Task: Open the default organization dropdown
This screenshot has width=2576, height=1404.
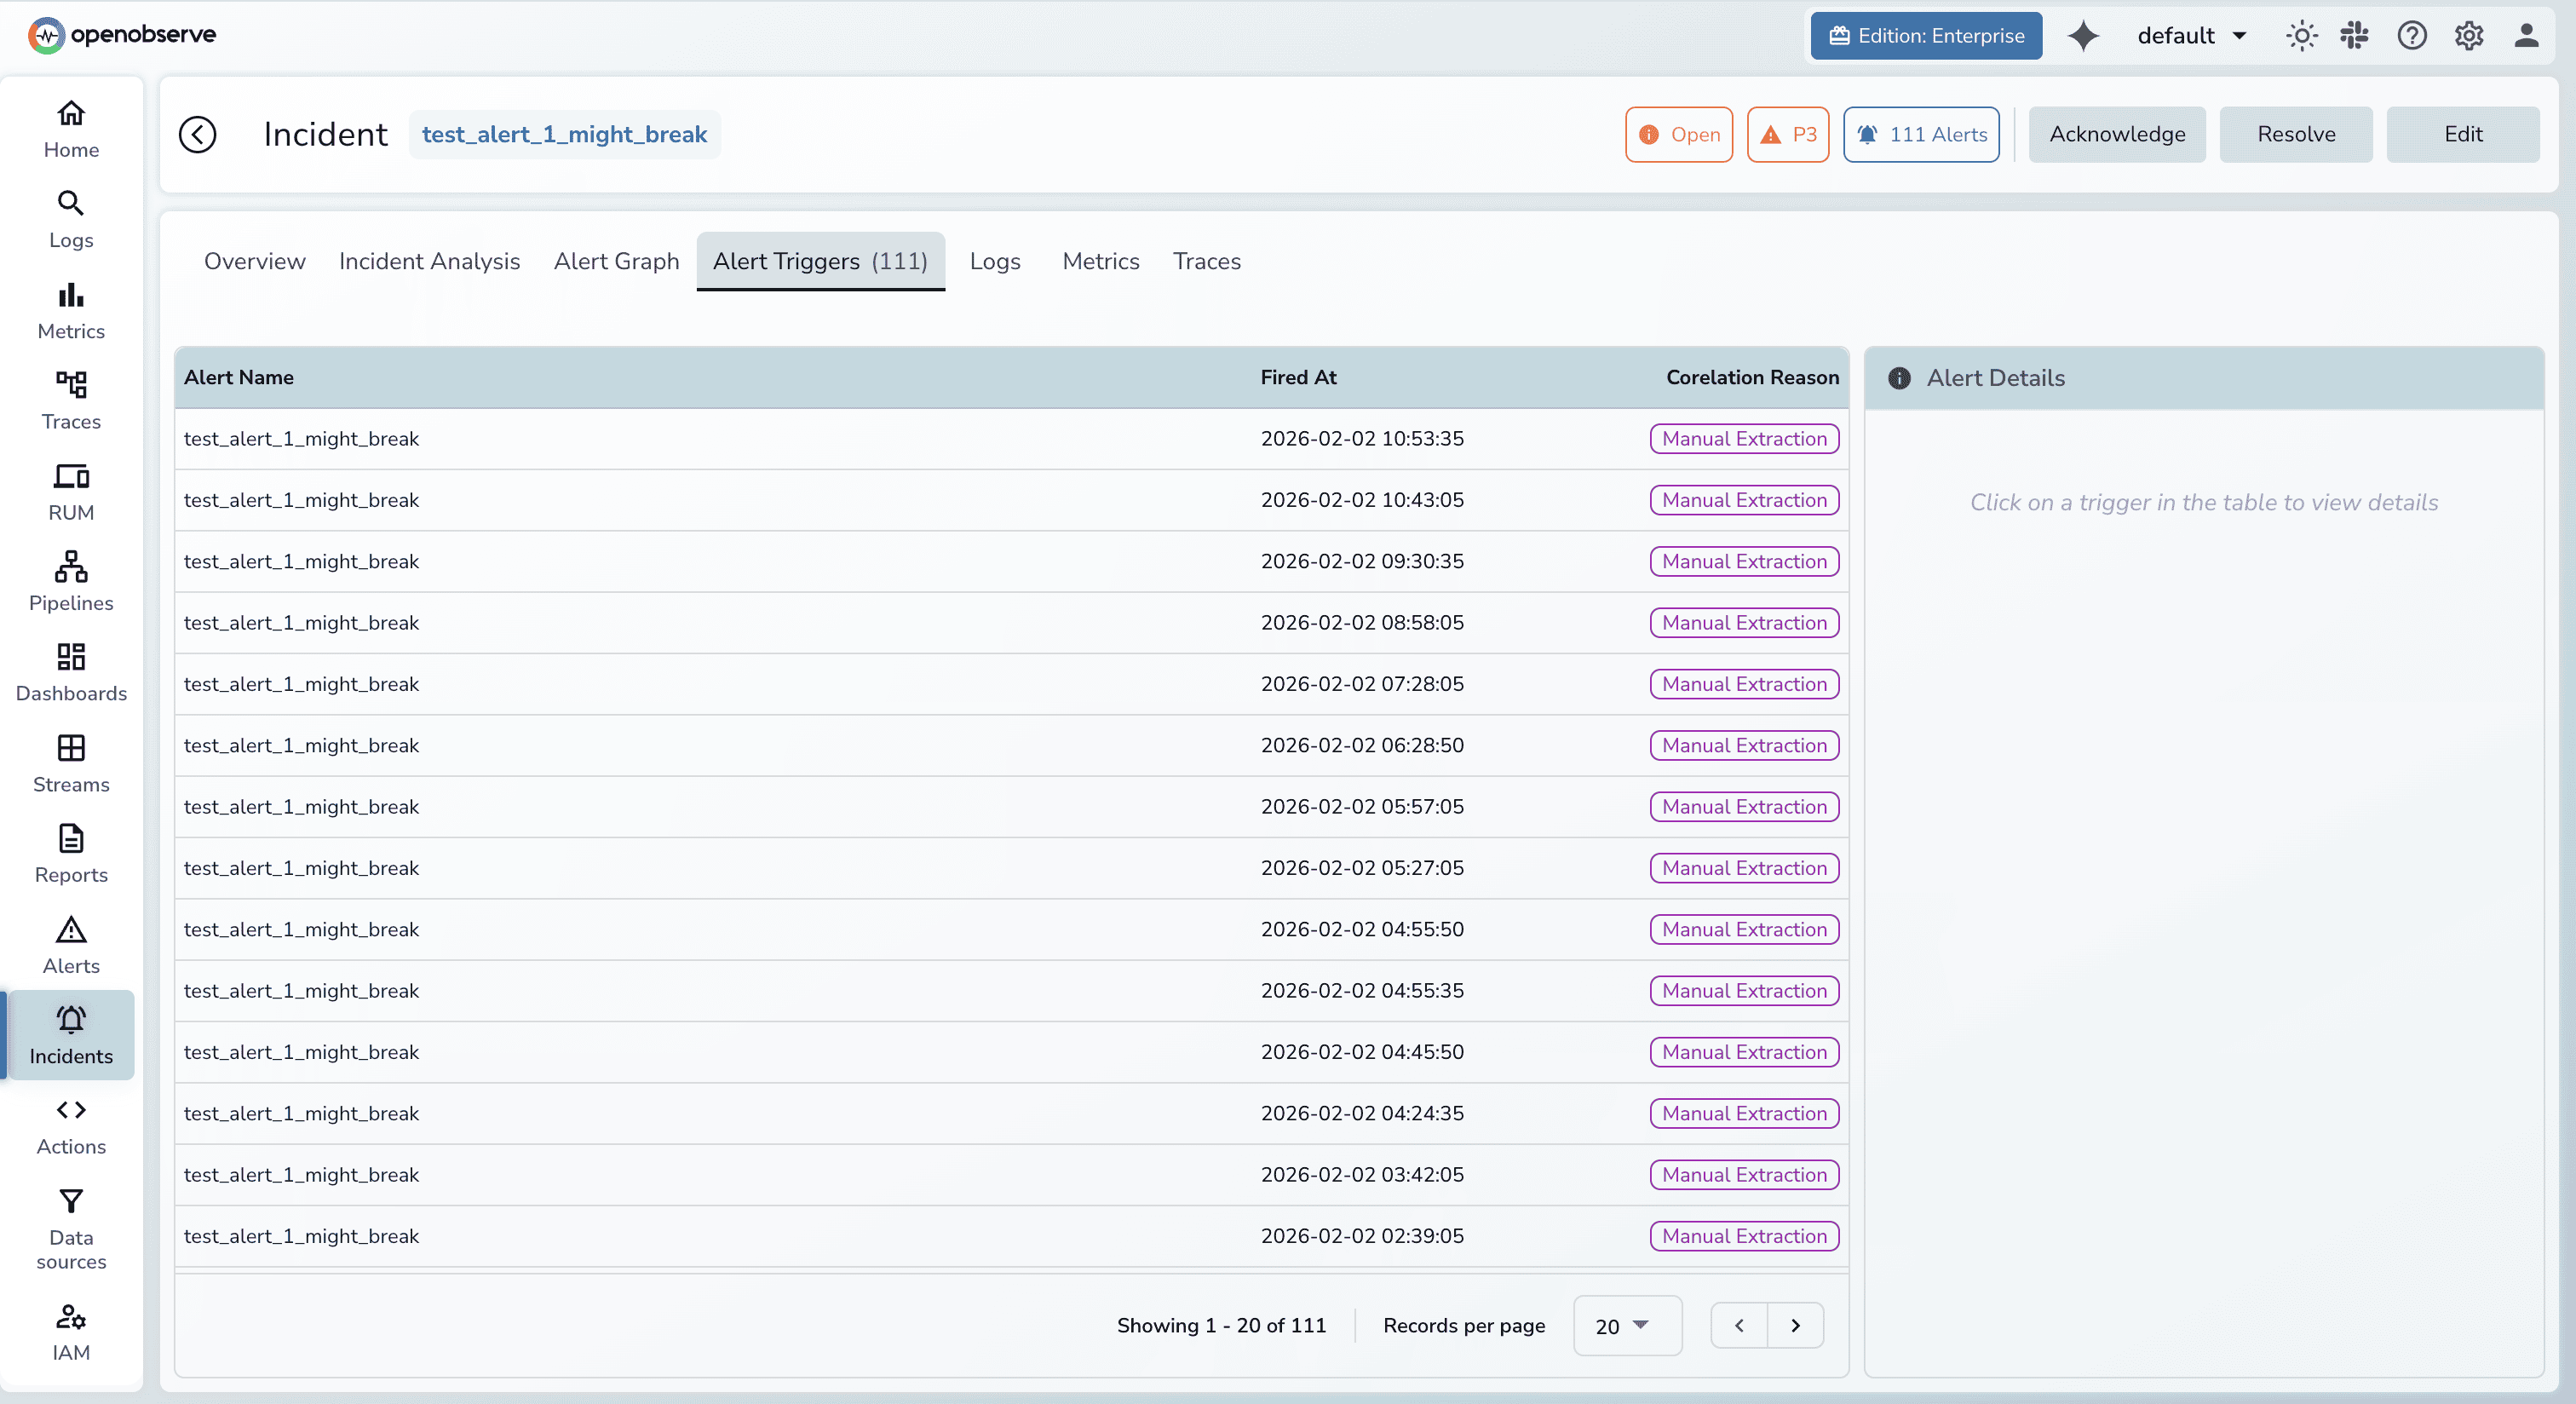Action: pos(2192,35)
